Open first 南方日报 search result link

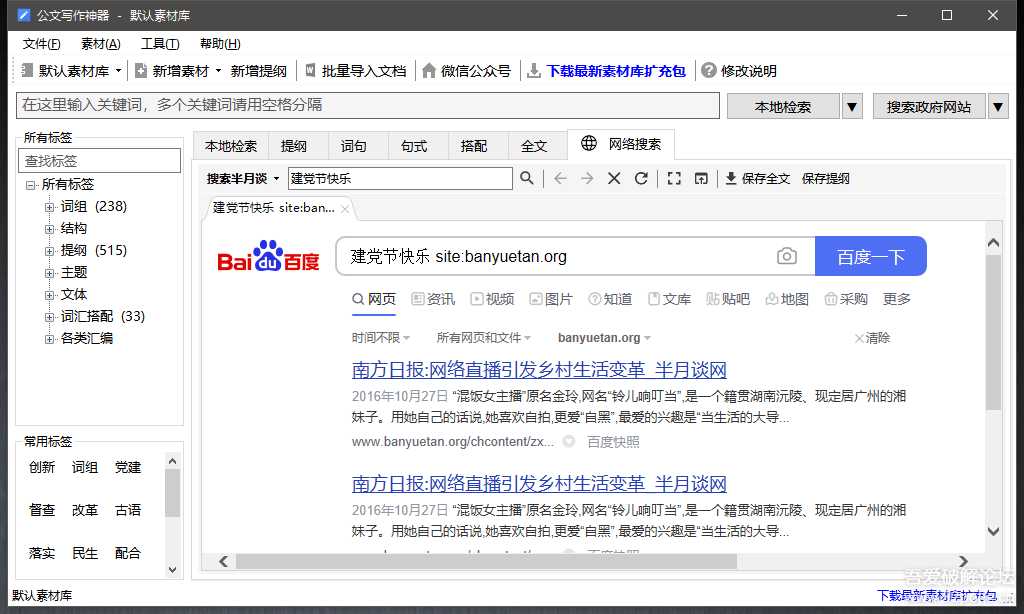[538, 369]
